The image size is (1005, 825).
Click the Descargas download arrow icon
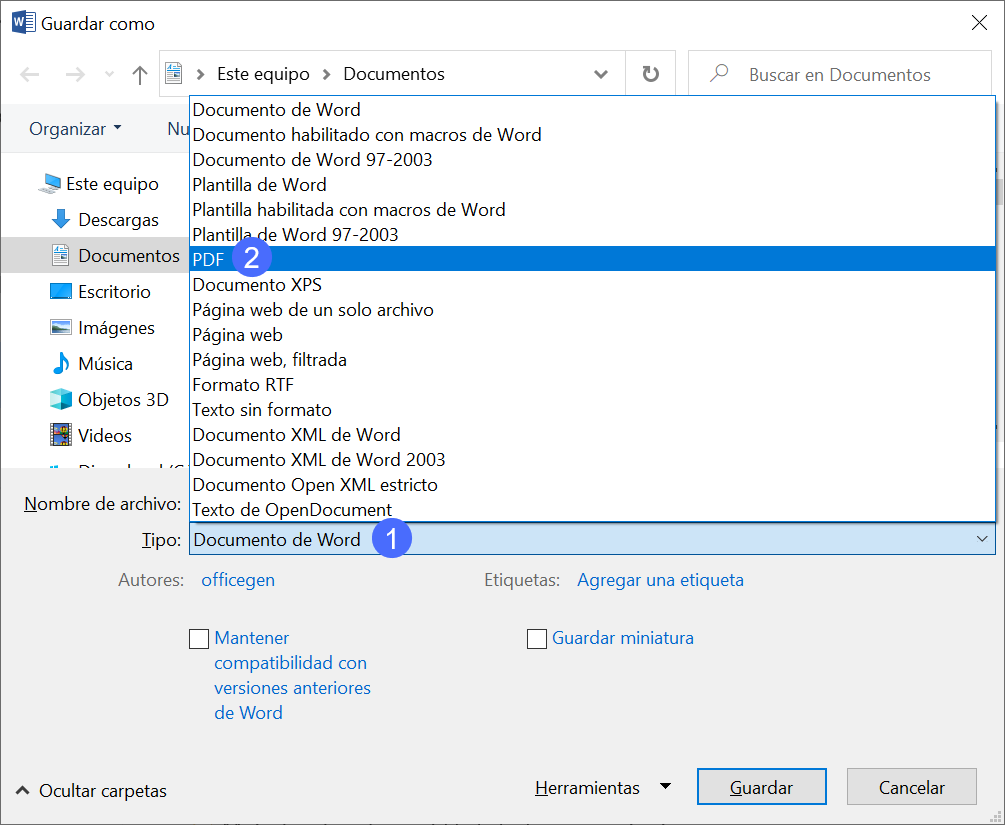(x=61, y=219)
